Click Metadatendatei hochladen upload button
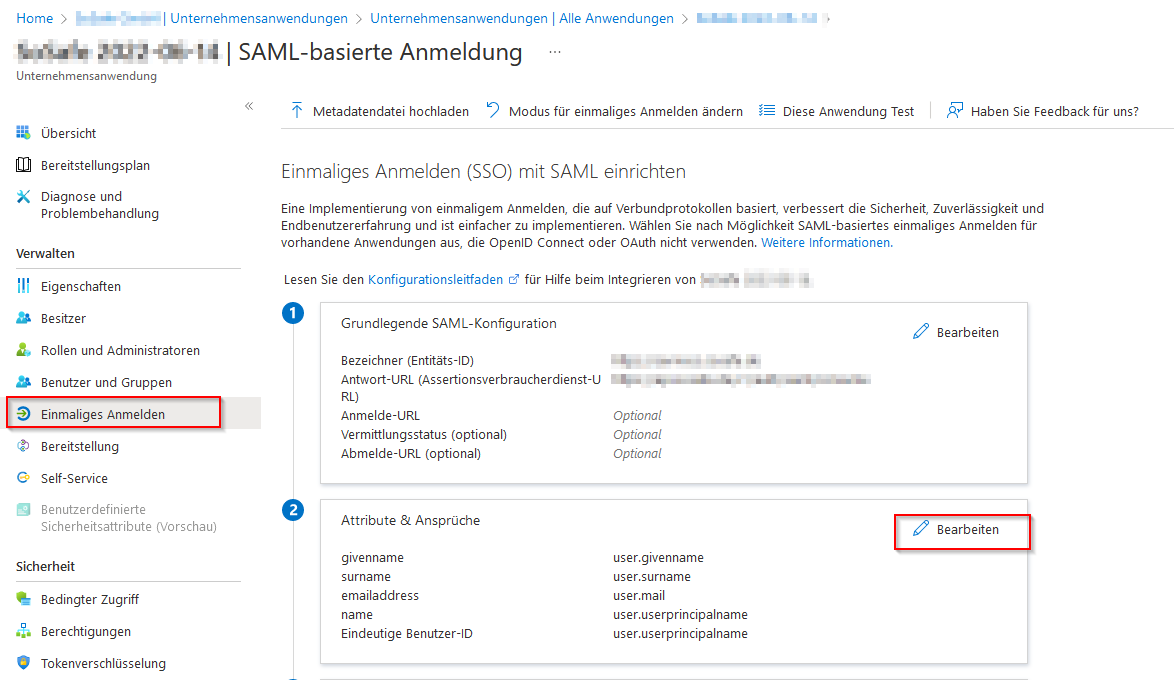The height and width of the screenshot is (680, 1174). (379, 111)
